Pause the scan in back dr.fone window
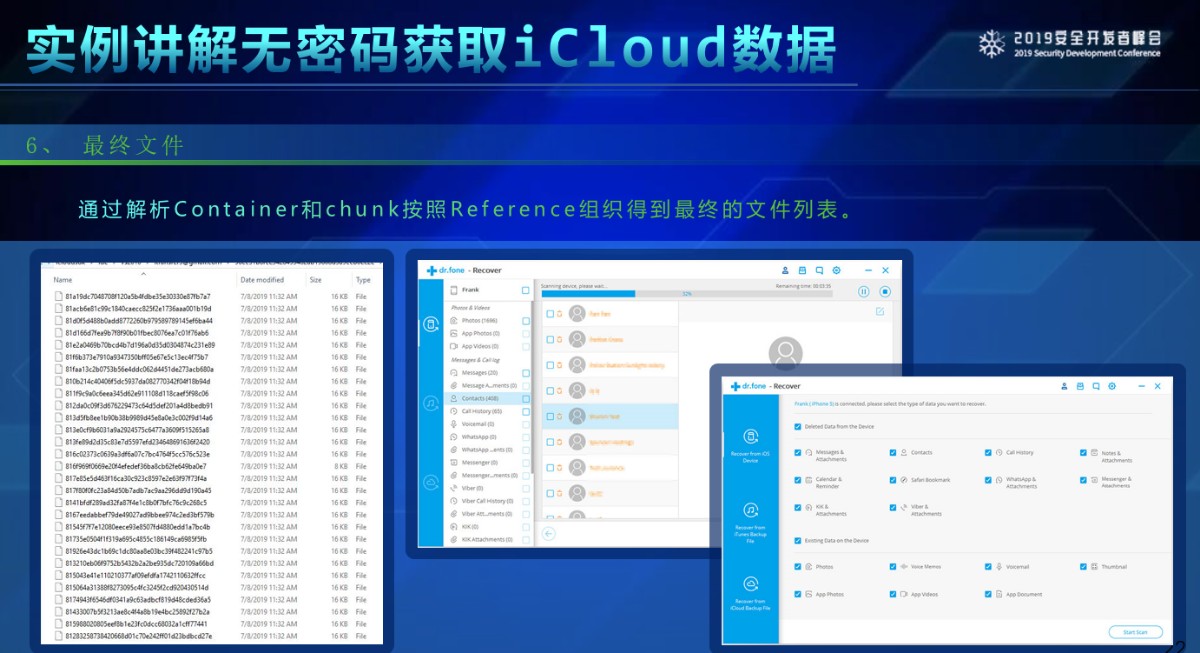 [864, 291]
